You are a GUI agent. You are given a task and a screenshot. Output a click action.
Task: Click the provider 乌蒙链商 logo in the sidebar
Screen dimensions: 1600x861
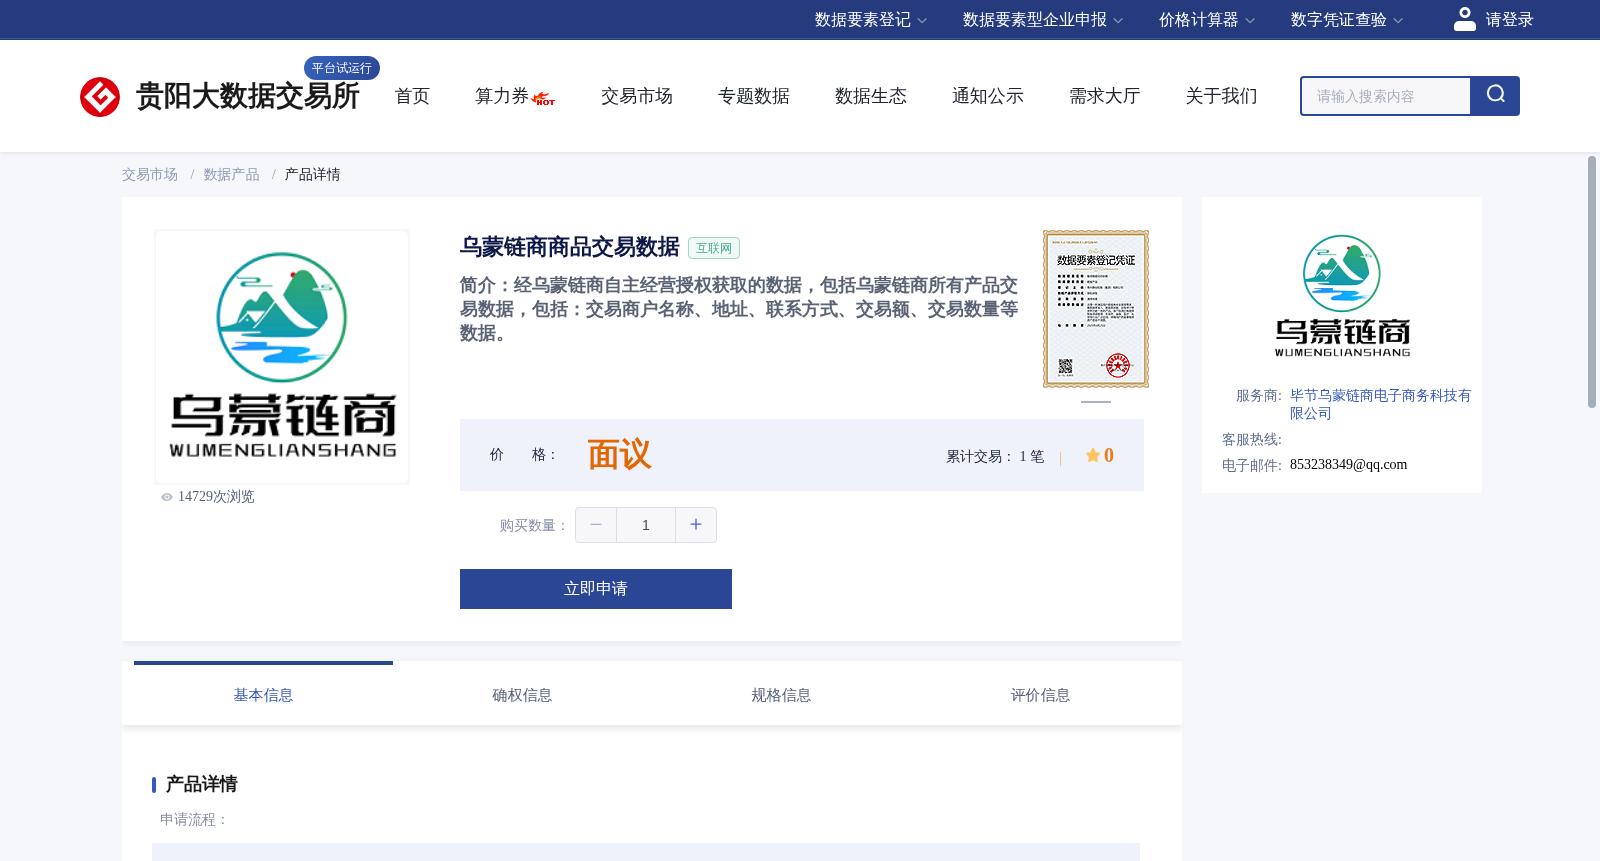(x=1342, y=296)
